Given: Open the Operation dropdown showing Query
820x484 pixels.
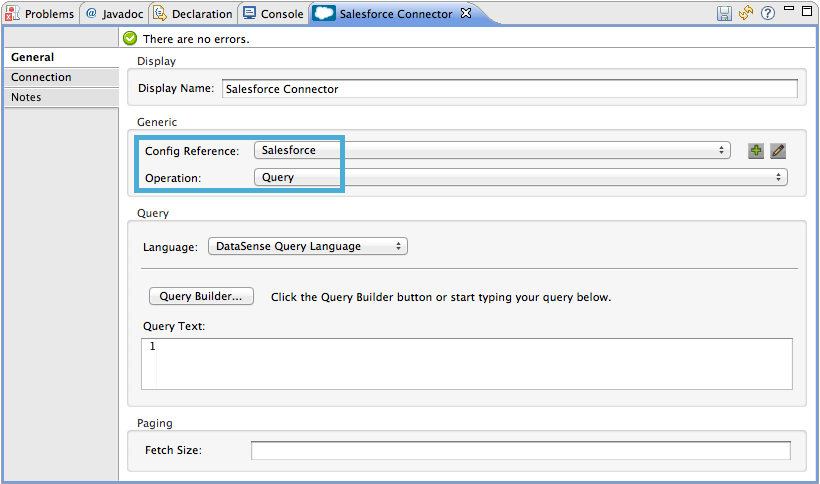Looking at the screenshot, I should tap(521, 177).
